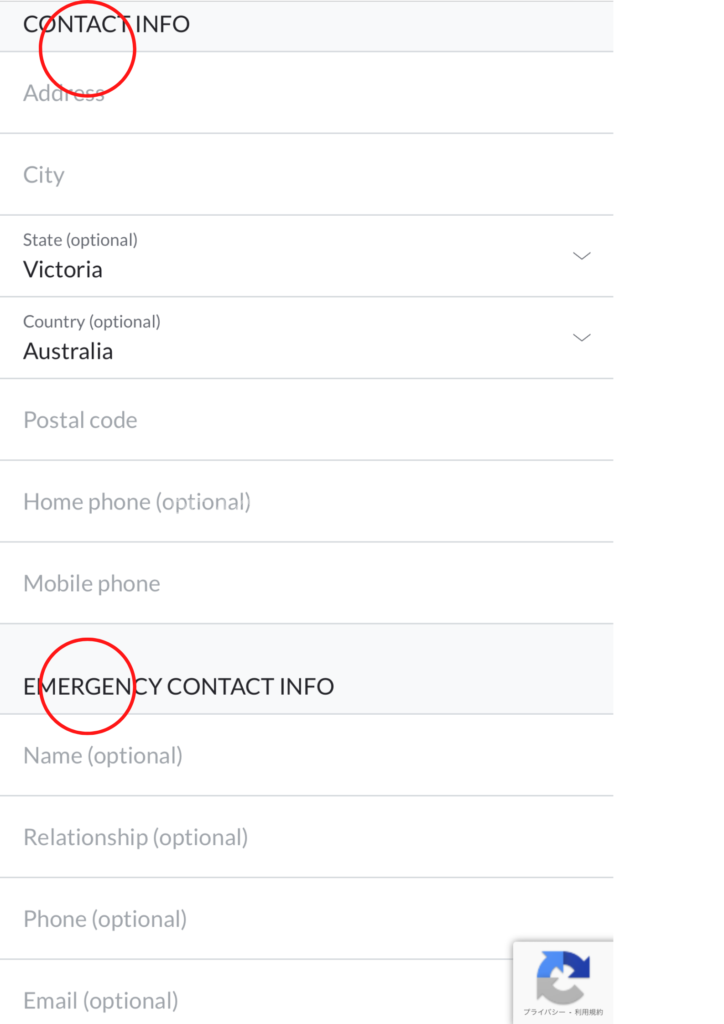Click the Relationship (optional) field
Image resolution: width=724 pixels, height=1024 pixels.
[x=300, y=838]
